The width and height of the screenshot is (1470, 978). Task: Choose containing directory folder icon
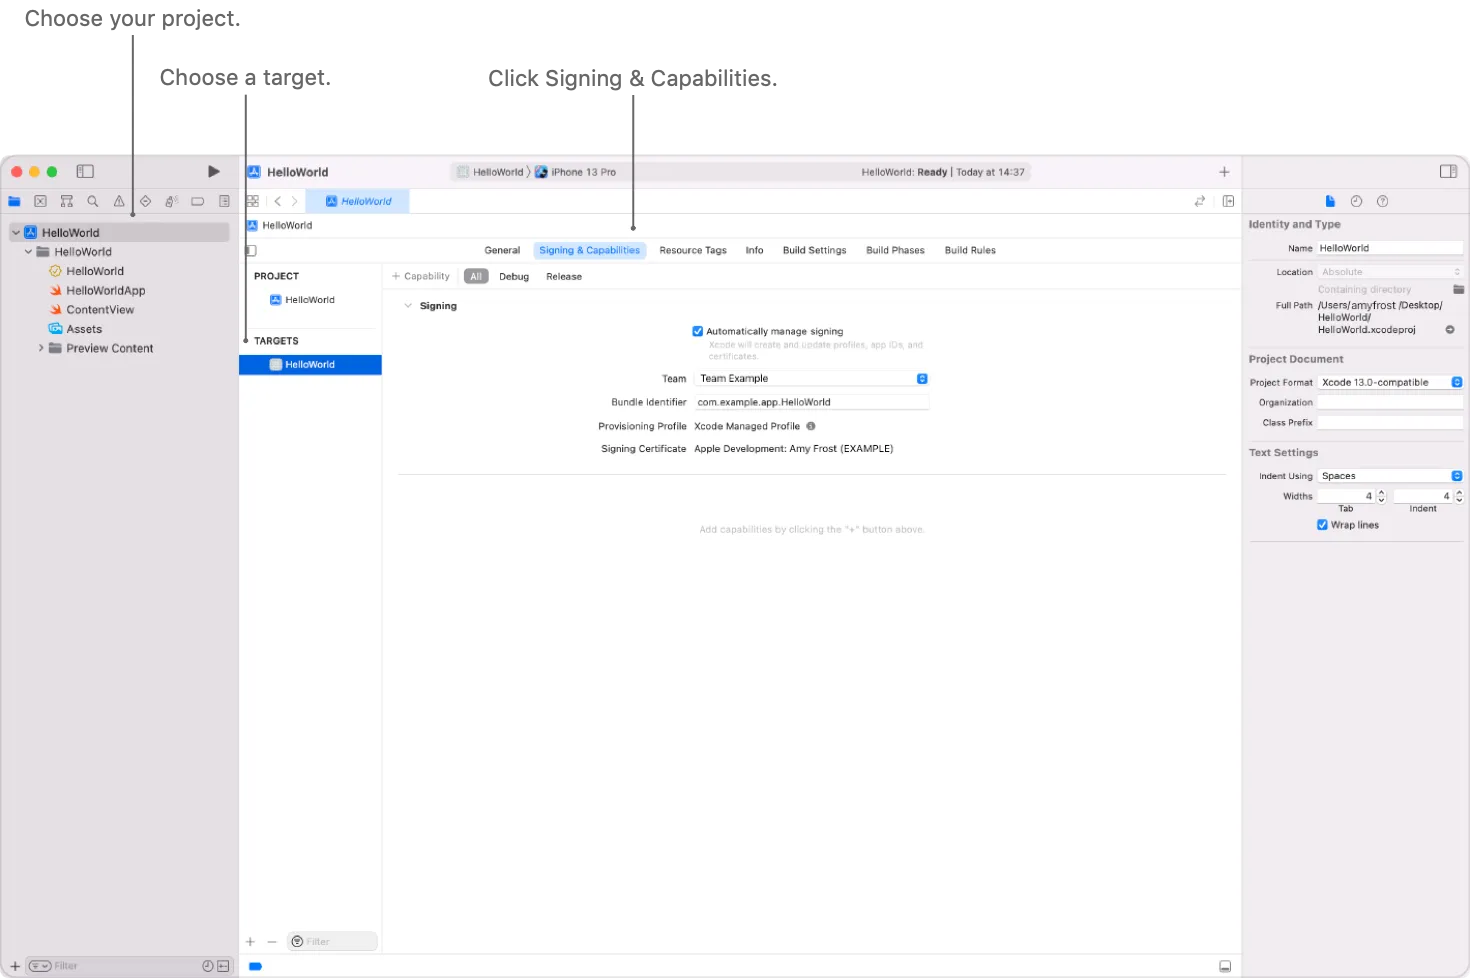[1458, 289]
